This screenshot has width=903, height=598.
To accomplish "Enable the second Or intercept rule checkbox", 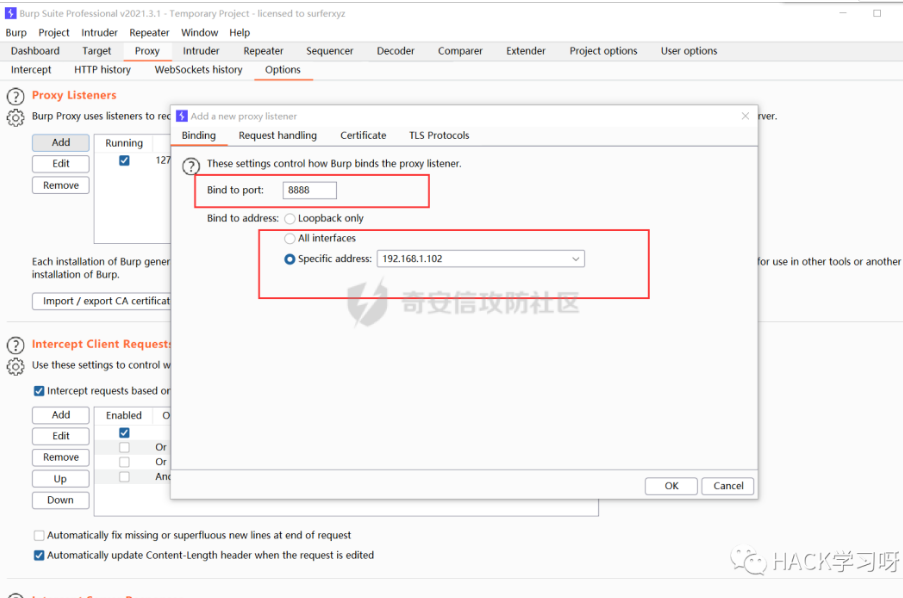I will (x=124, y=462).
